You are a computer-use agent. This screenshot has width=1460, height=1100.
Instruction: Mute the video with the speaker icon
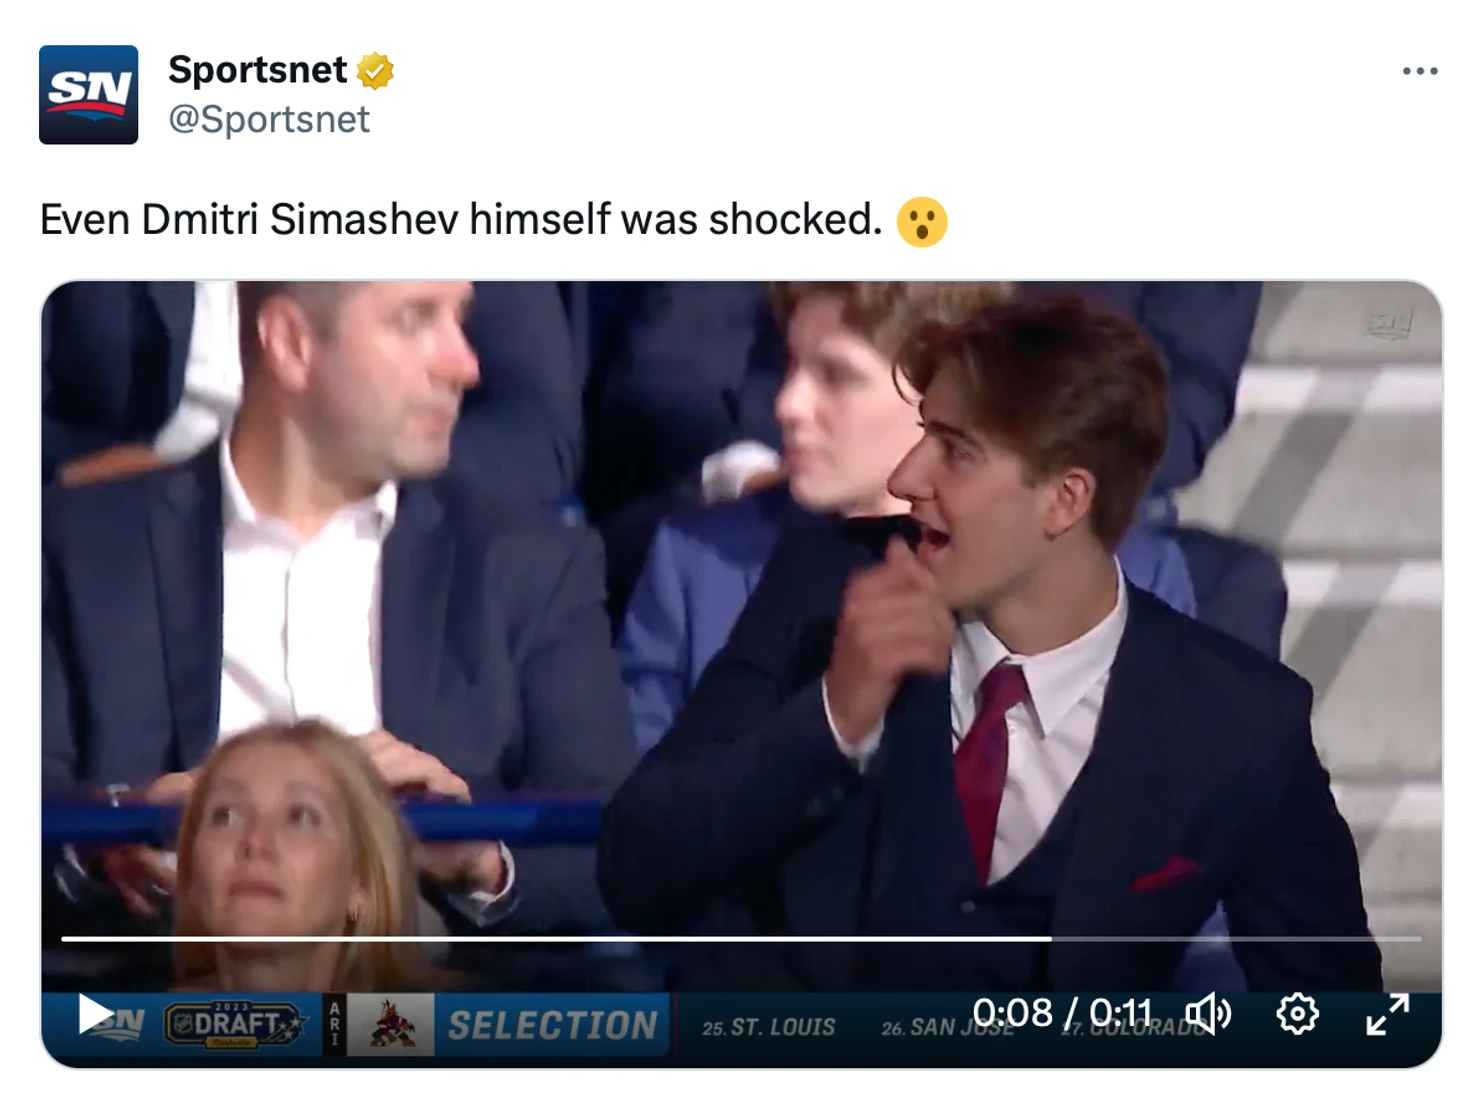tap(1207, 1014)
